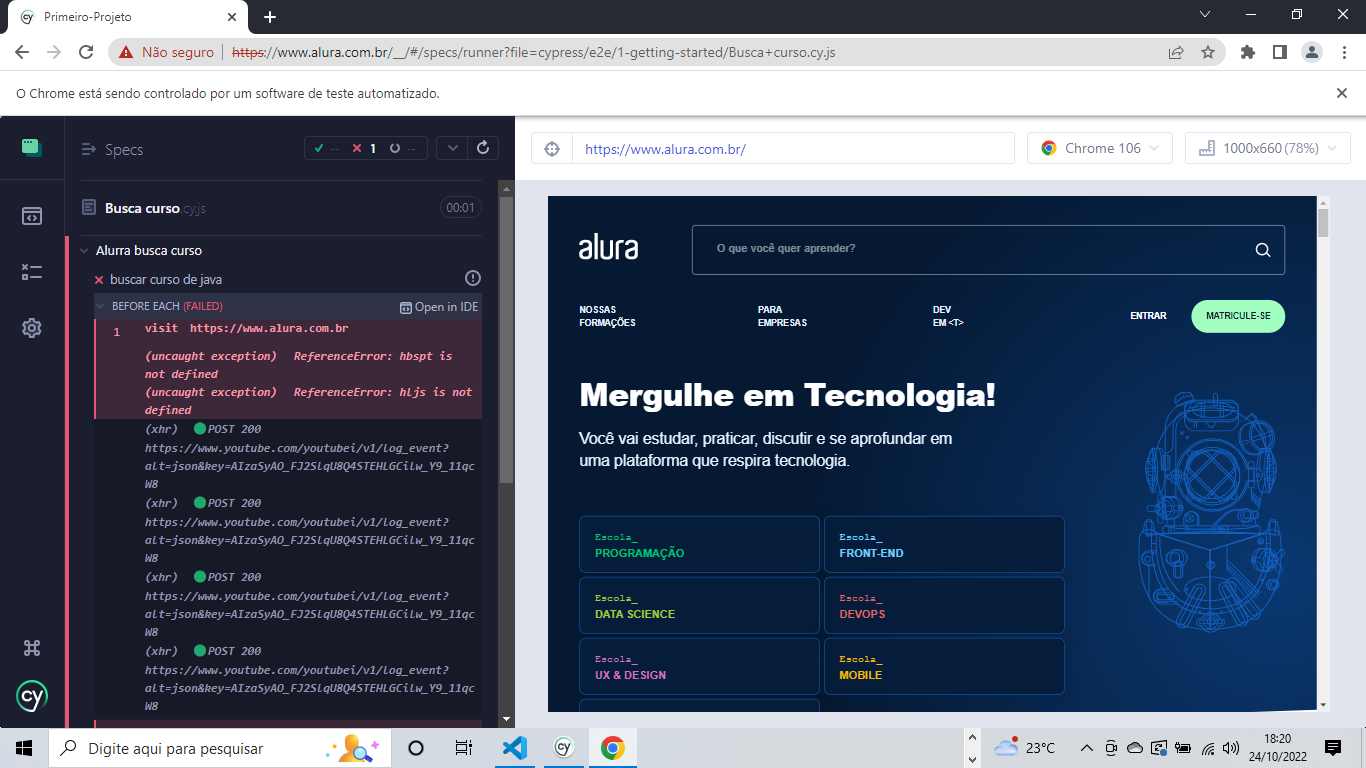Screen dimensions: 1366x768
Task: Open the 1000x660 viewport dropdown
Action: [1268, 148]
